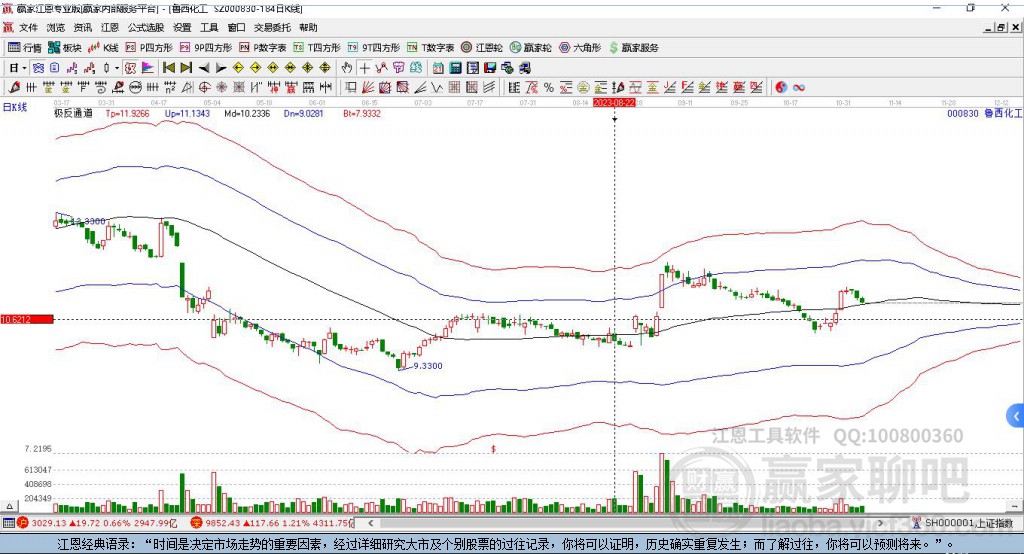This screenshot has width=1024, height=554.
Task: Select the hand pan tool
Action: pos(347,68)
